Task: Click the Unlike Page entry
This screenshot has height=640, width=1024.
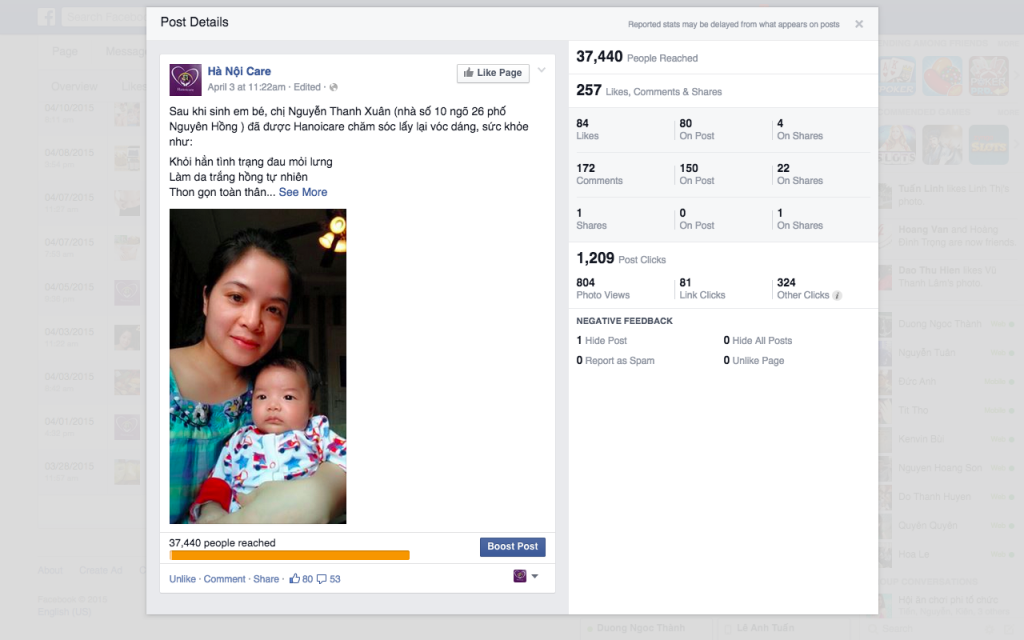Action: click(x=754, y=360)
